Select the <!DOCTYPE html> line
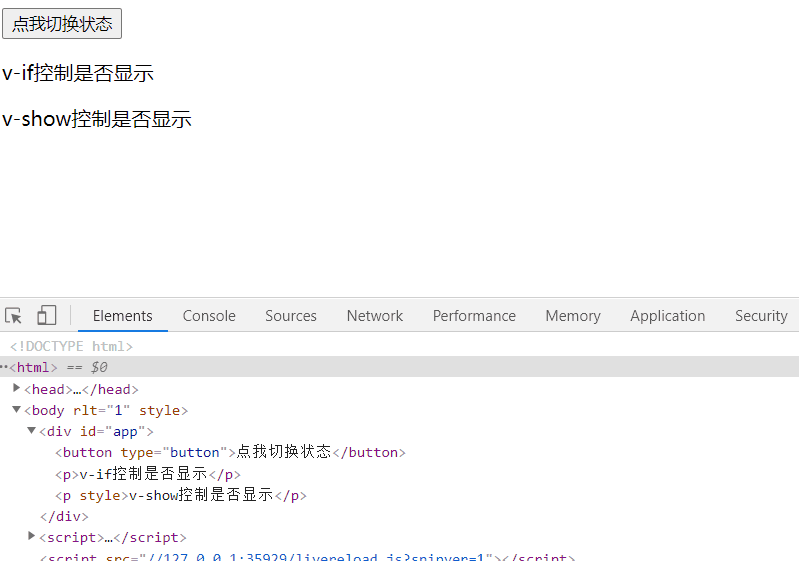Image resolution: width=799 pixels, height=561 pixels. coord(71,346)
